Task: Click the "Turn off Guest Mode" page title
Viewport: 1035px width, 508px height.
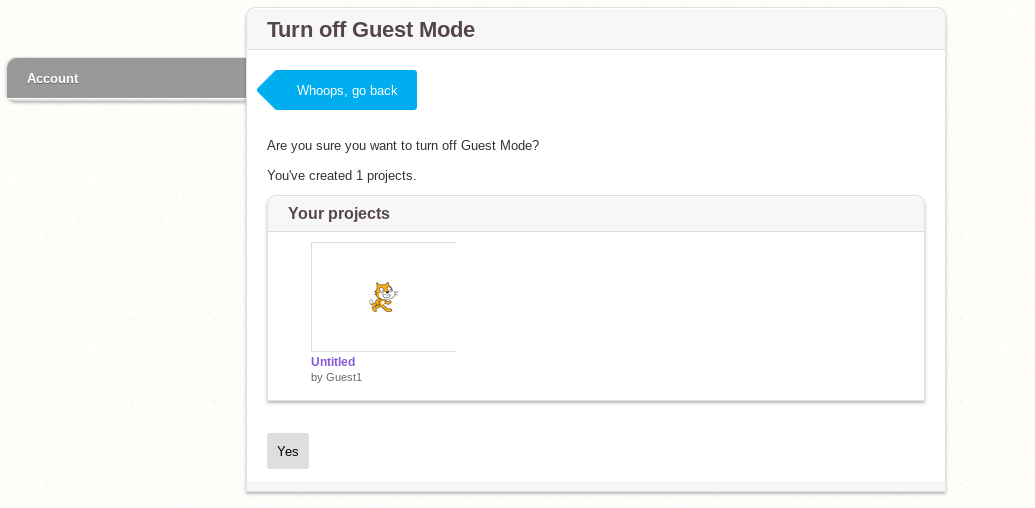Action: (371, 30)
